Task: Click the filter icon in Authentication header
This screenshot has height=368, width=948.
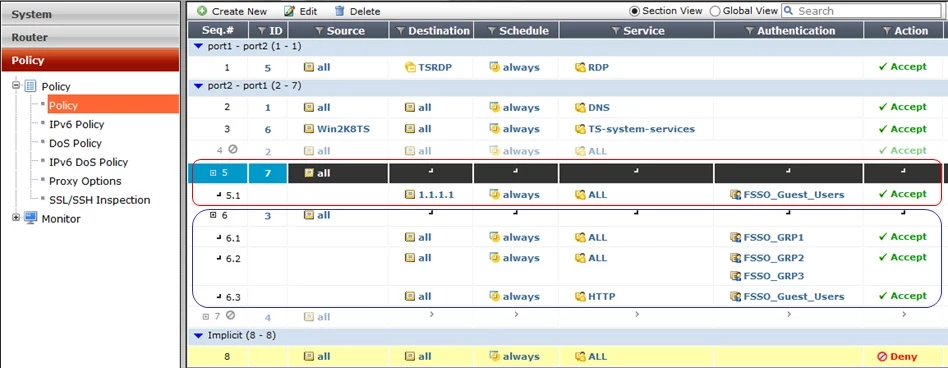Action: coord(750,31)
